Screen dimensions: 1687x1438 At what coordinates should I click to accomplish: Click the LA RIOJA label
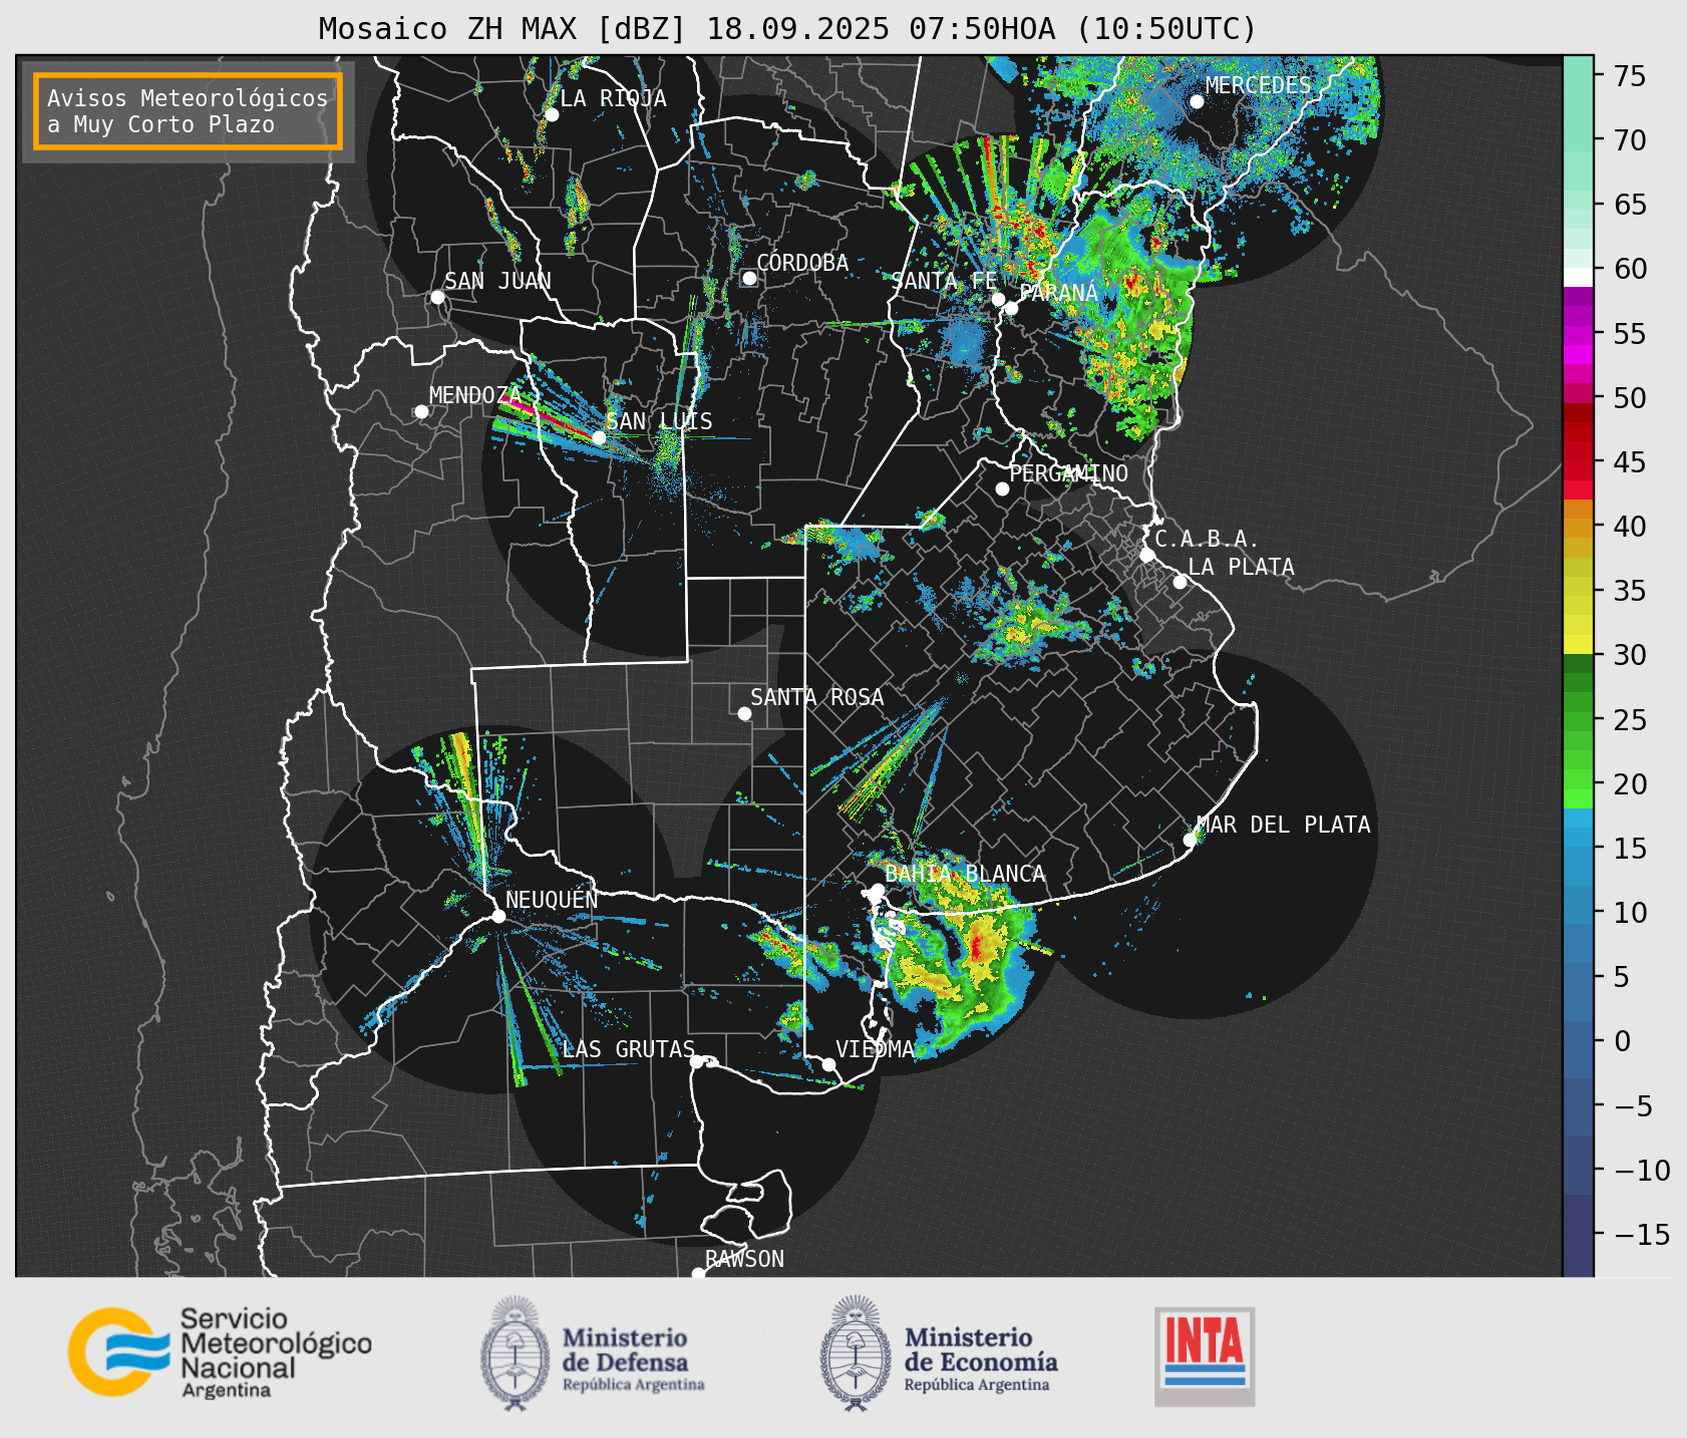(x=613, y=98)
